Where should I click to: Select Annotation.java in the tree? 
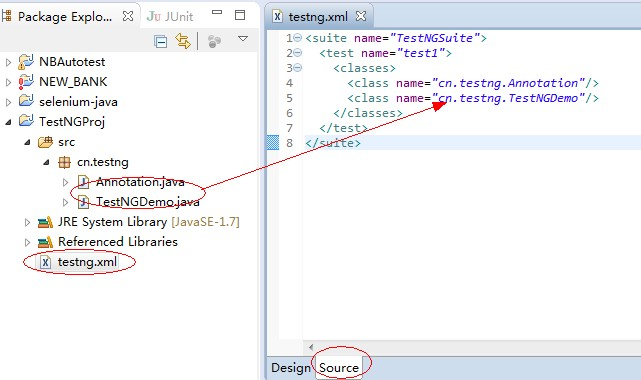tap(140, 182)
